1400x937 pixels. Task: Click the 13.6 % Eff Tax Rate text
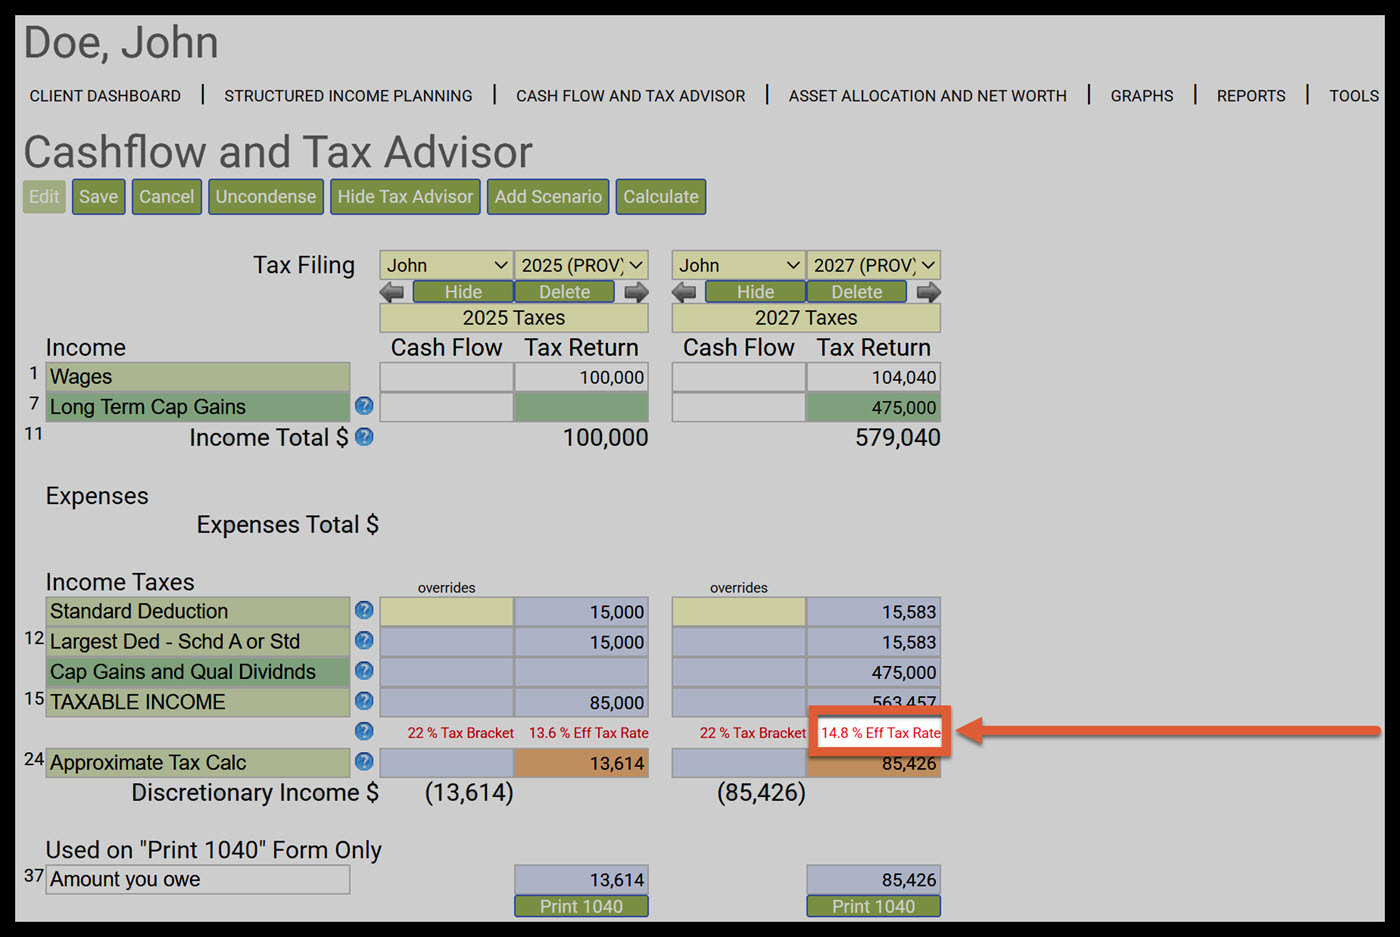[589, 733]
